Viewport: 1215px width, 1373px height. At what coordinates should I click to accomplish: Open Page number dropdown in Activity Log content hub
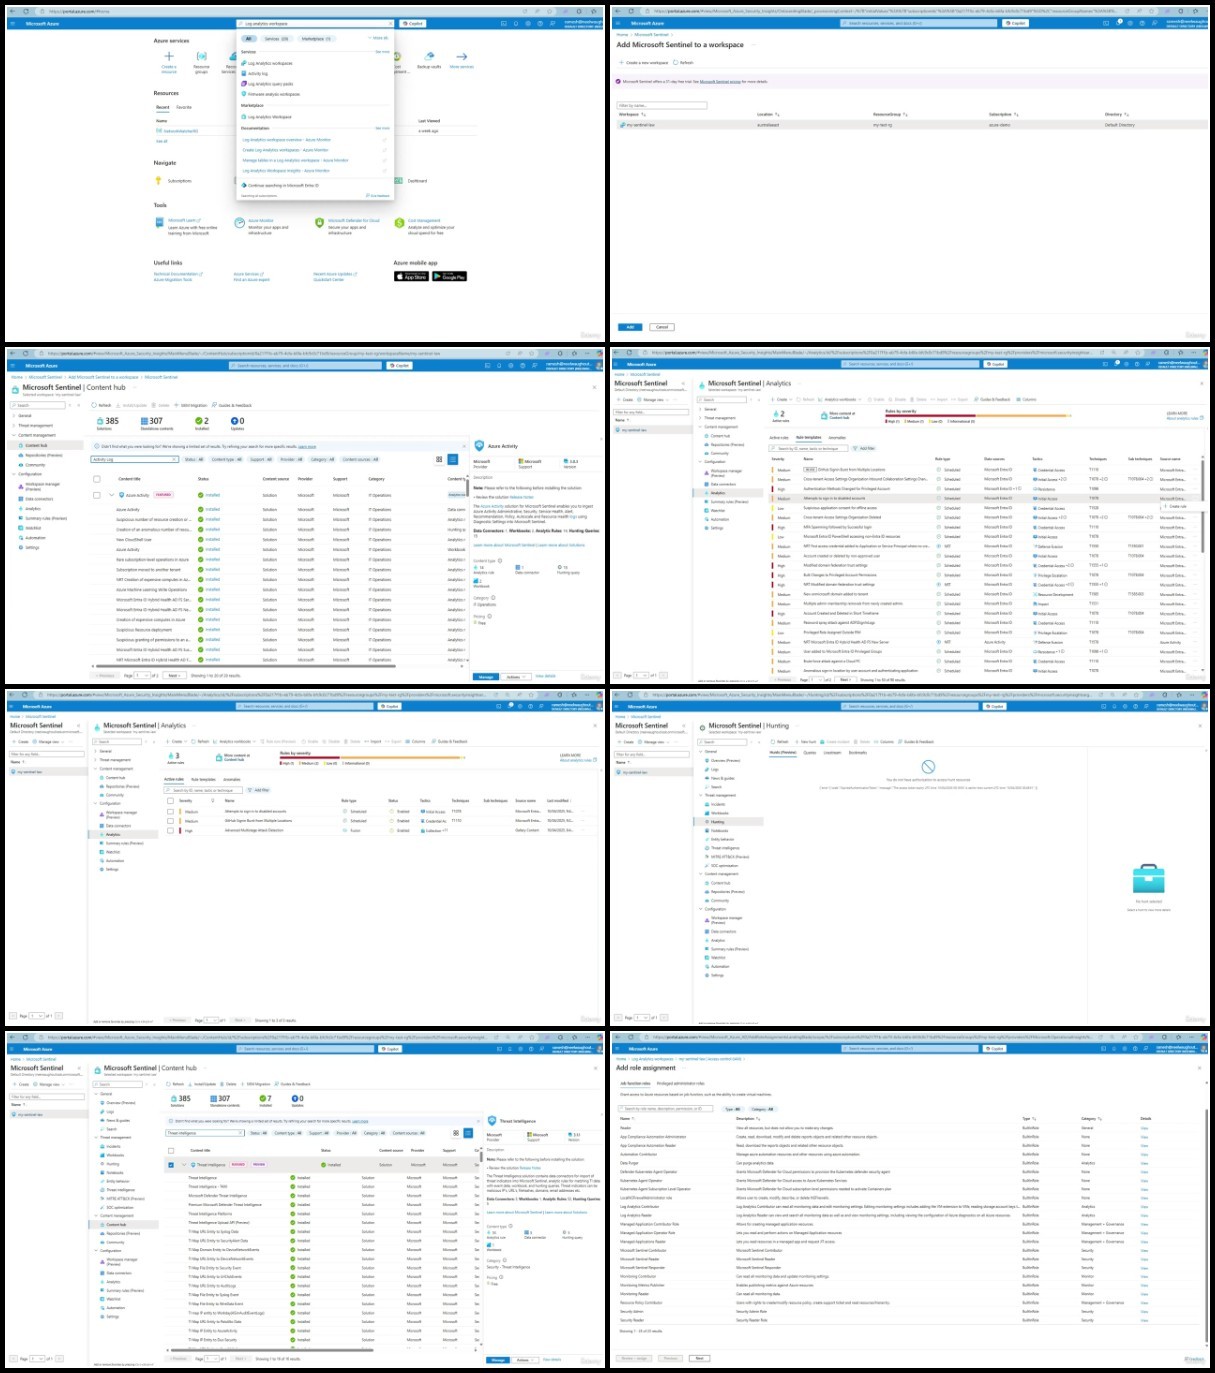(140, 676)
